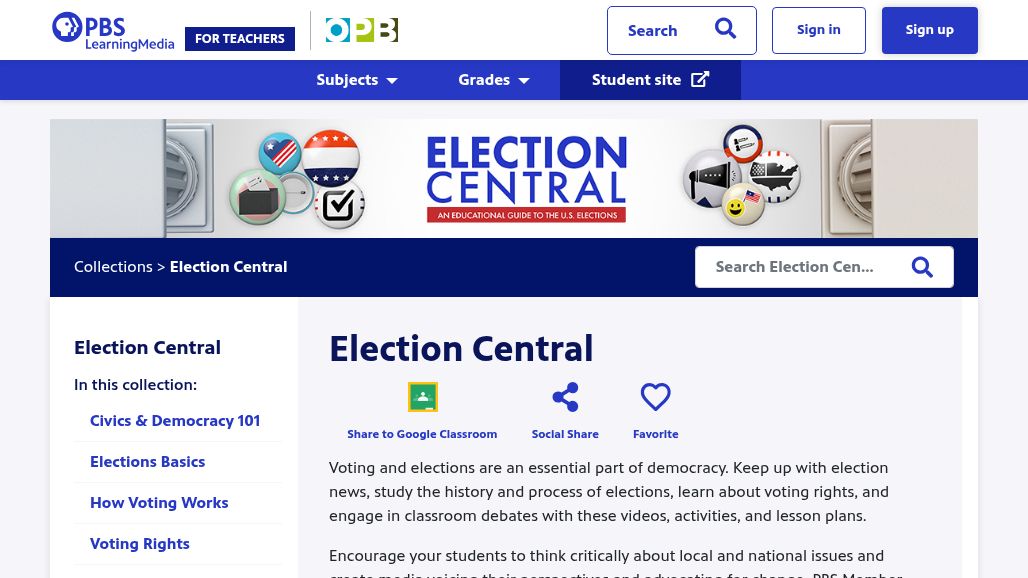Open the Social Share icon
This screenshot has width=1028, height=578.
[x=565, y=397]
